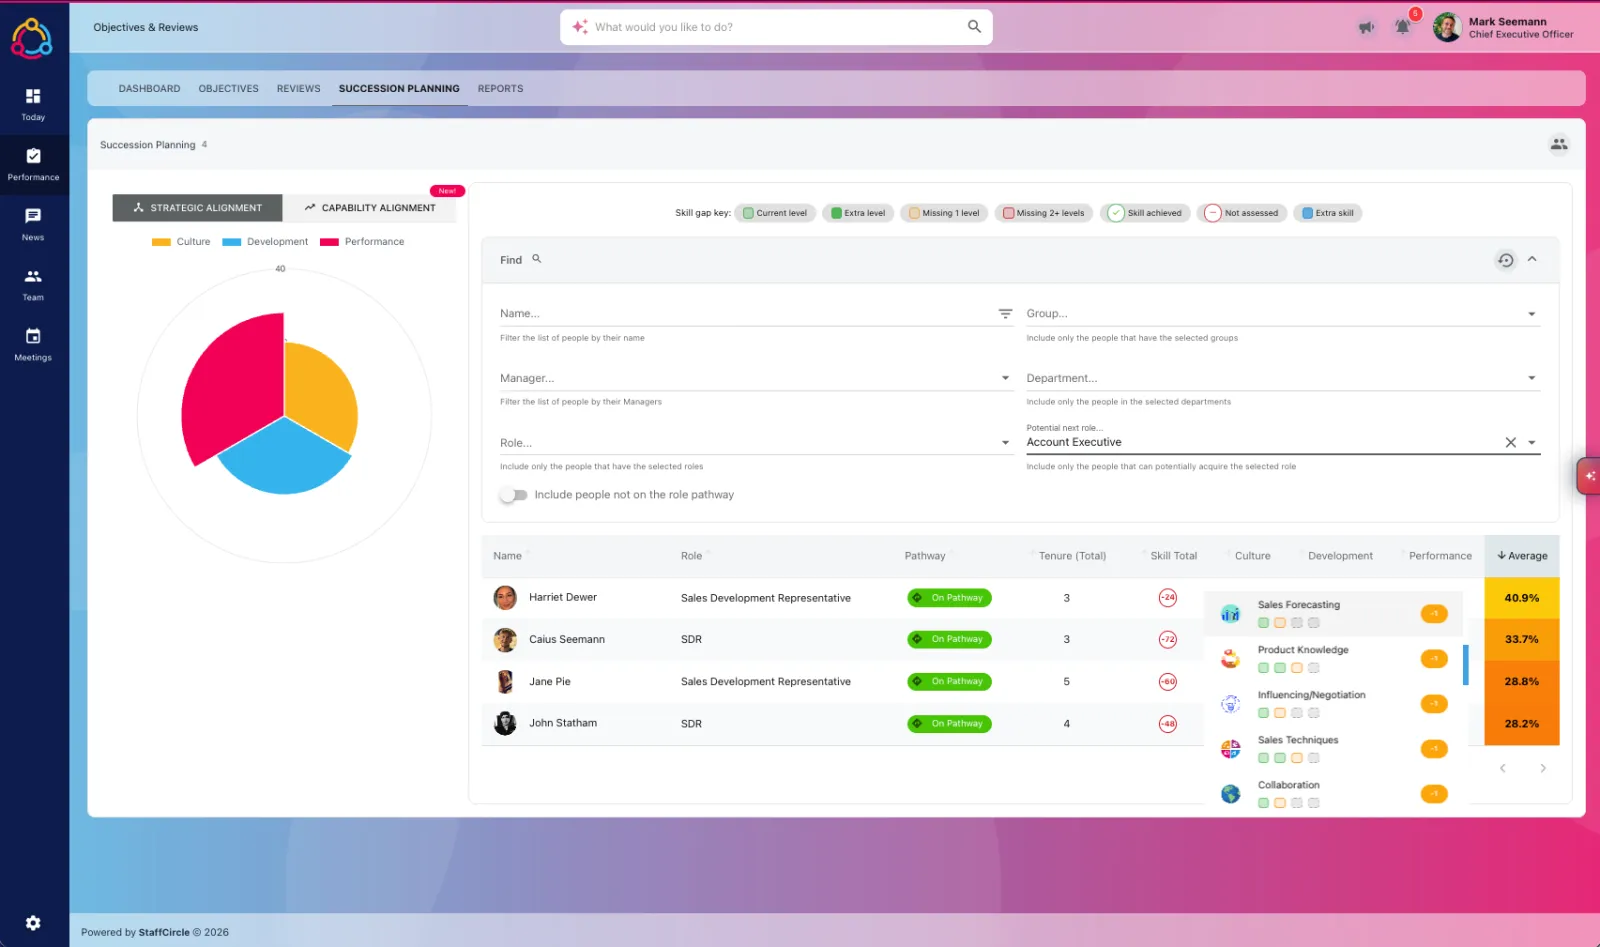Click the Name filter input field
The height and width of the screenshot is (947, 1600).
(746, 314)
